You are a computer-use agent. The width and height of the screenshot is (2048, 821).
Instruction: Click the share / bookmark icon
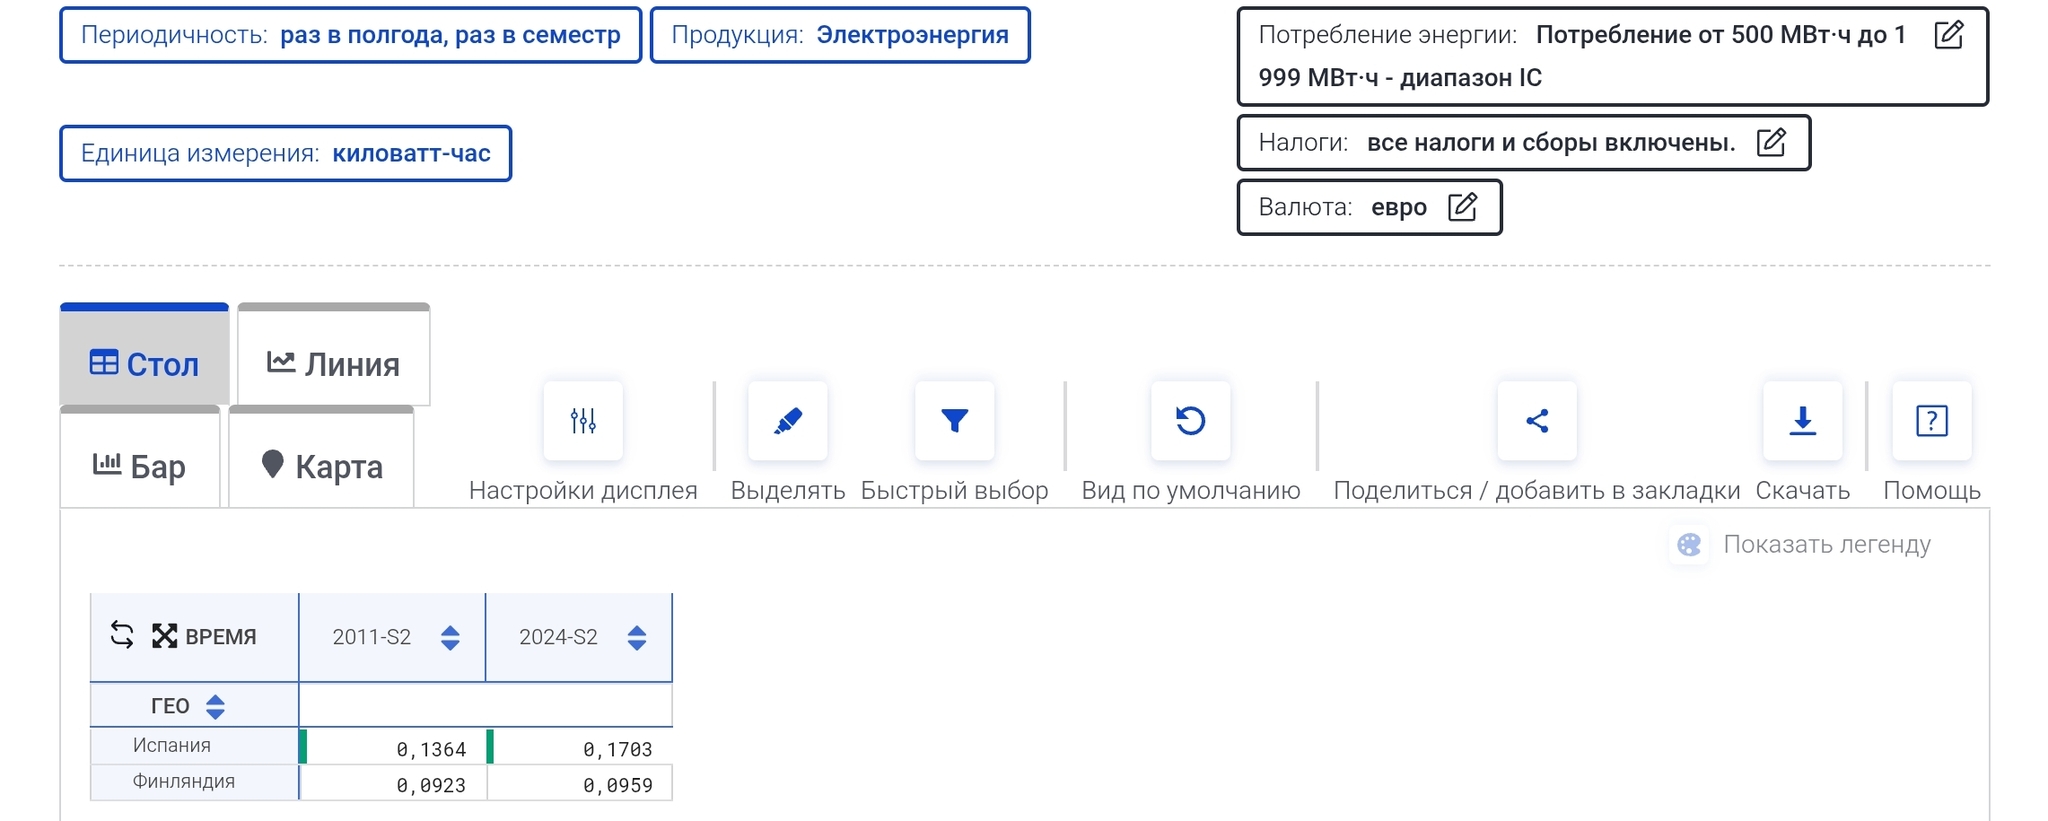[x=1537, y=421]
